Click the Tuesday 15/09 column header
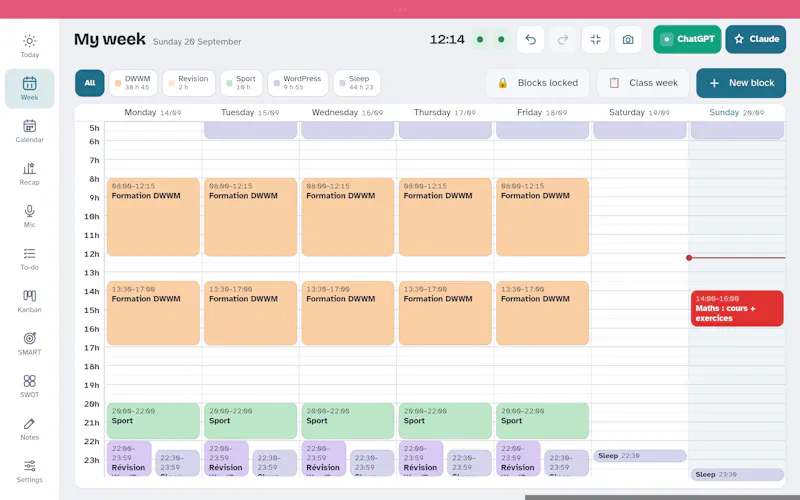Image resolution: width=800 pixels, height=500 pixels. [250, 112]
